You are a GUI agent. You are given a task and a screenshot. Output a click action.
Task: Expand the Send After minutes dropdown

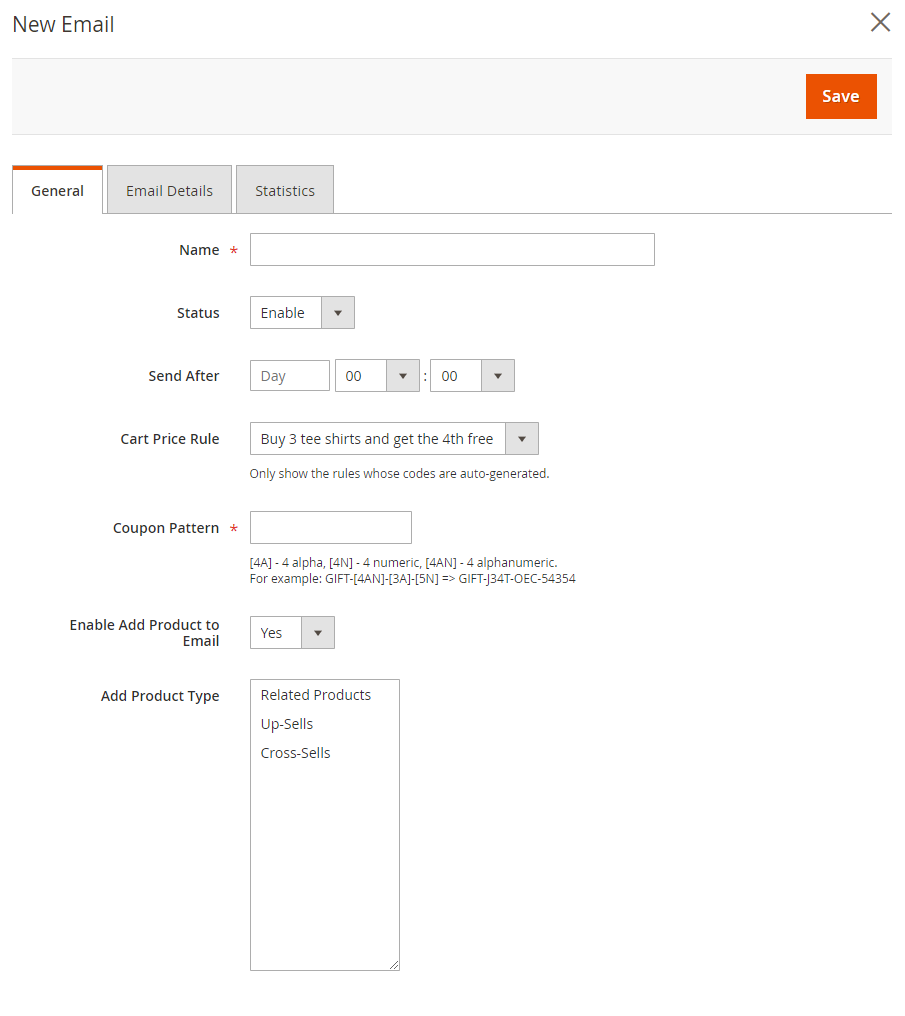pos(497,376)
